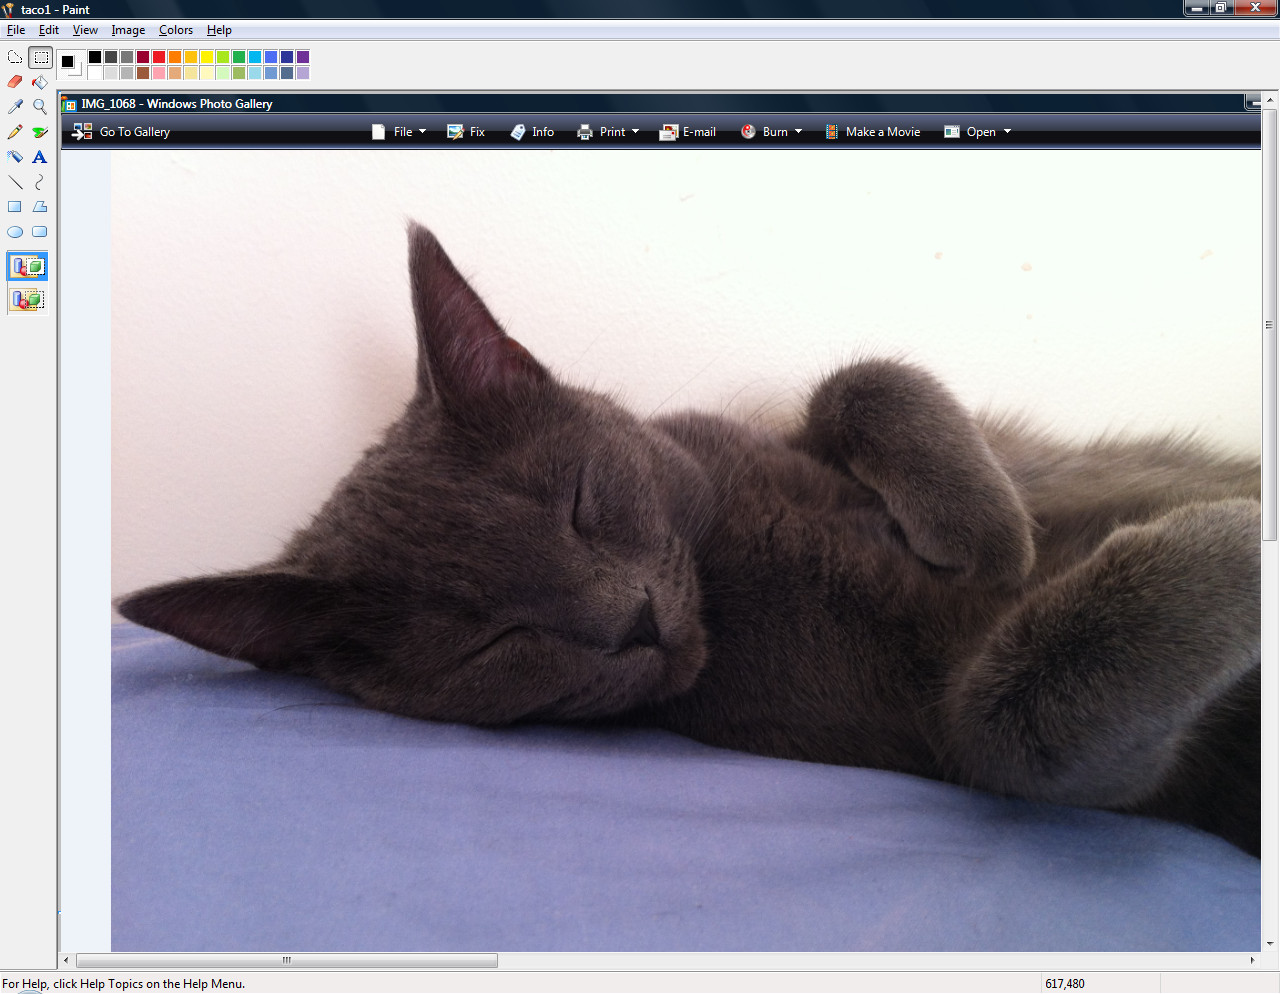Select the Text tool
The height and width of the screenshot is (994, 1280).
pos(40,157)
